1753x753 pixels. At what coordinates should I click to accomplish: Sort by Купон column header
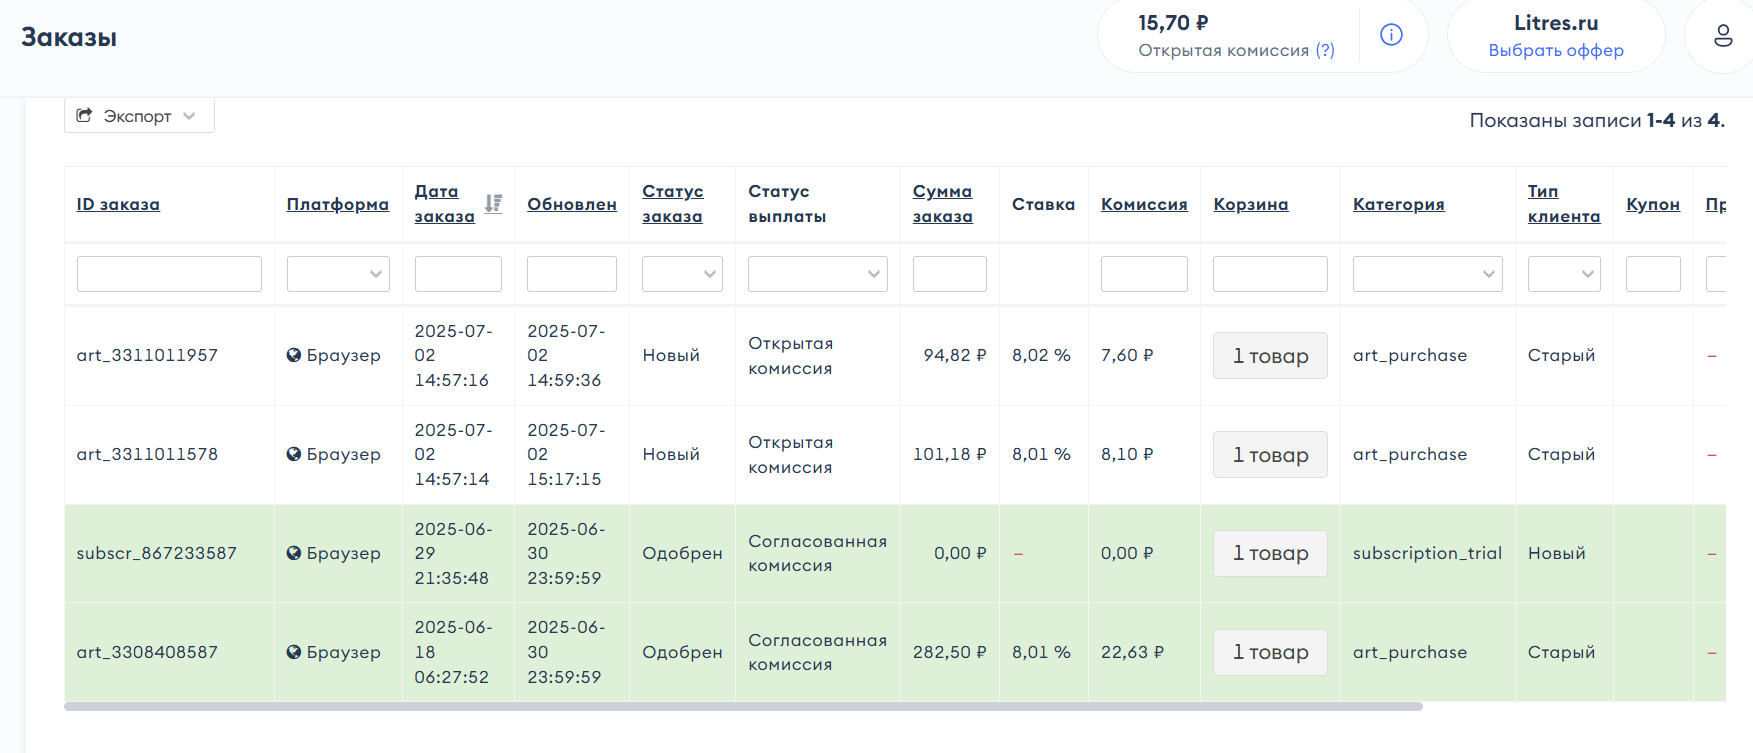pyautogui.click(x=1653, y=204)
